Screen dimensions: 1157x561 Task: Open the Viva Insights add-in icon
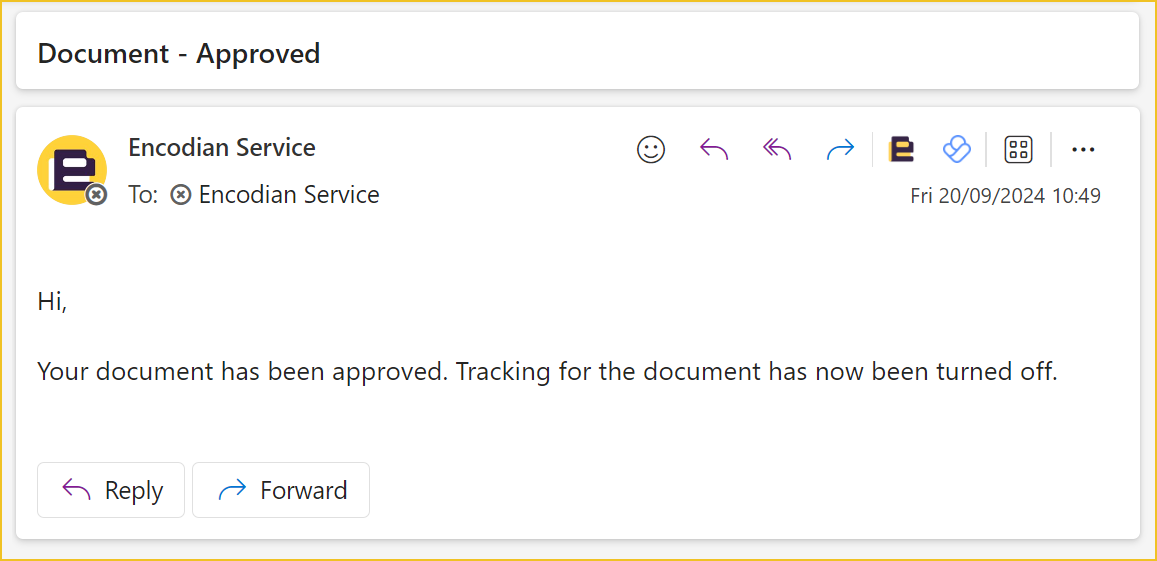click(957, 150)
